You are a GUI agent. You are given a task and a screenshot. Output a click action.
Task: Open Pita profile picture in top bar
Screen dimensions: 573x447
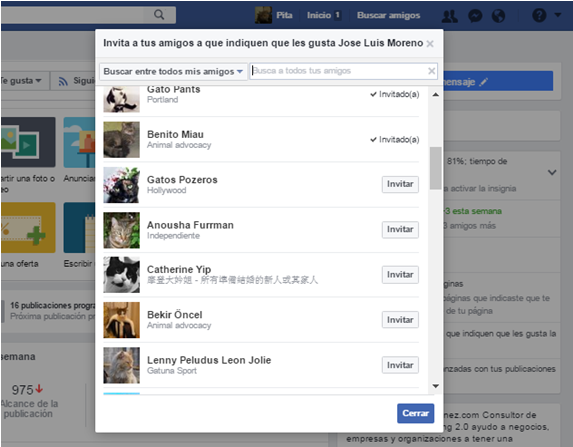(x=263, y=15)
